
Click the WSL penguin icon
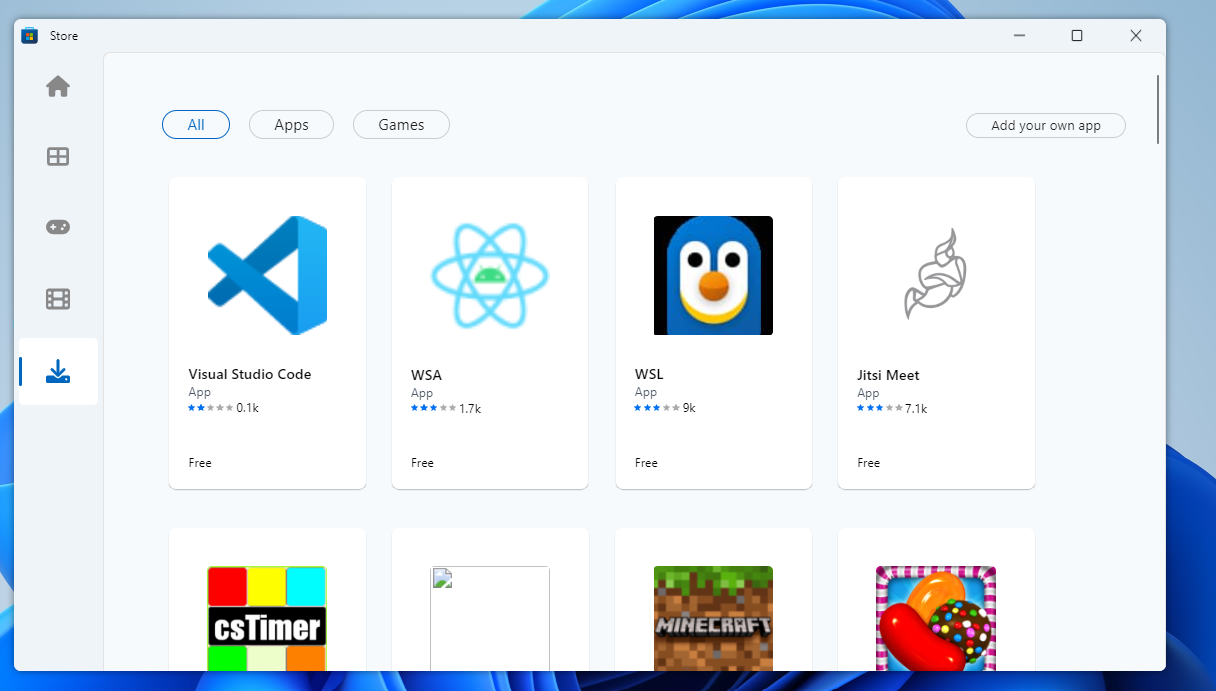pyautogui.click(x=713, y=275)
